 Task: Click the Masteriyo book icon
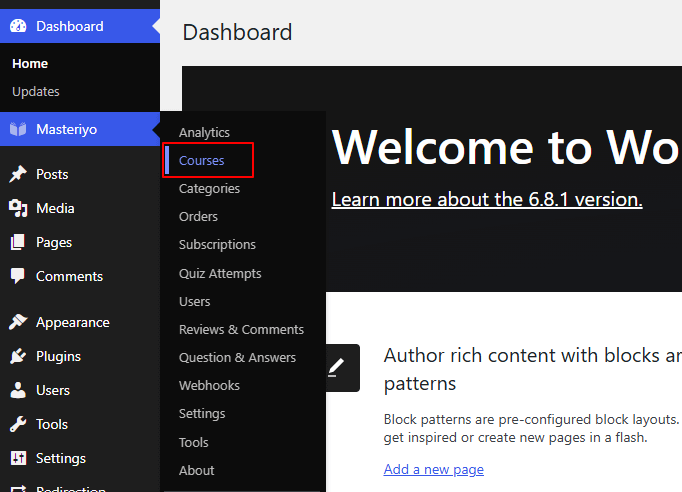pos(18,129)
